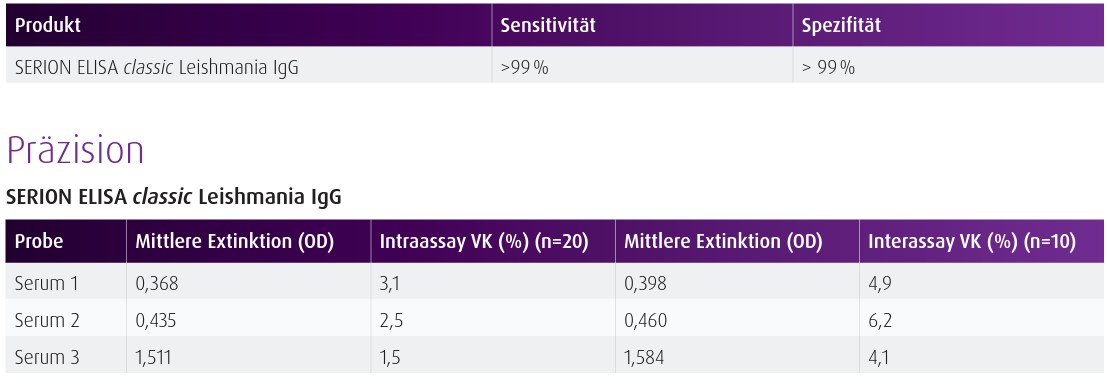The image size is (1107, 387).
Task: Click the Serum 3 row label
Action: pyautogui.click(x=47, y=358)
